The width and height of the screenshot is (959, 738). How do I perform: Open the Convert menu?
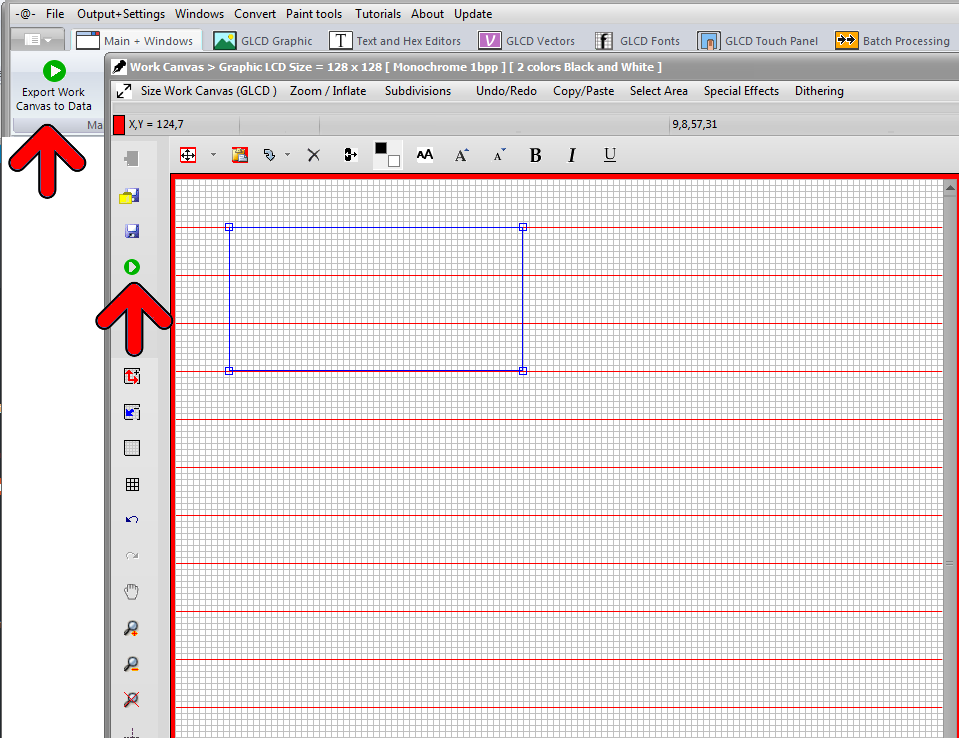coord(255,13)
